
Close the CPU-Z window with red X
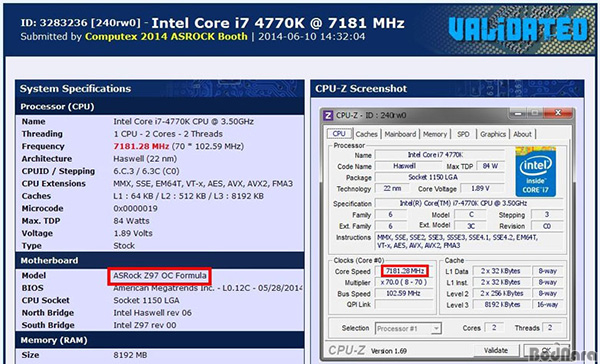558,113
